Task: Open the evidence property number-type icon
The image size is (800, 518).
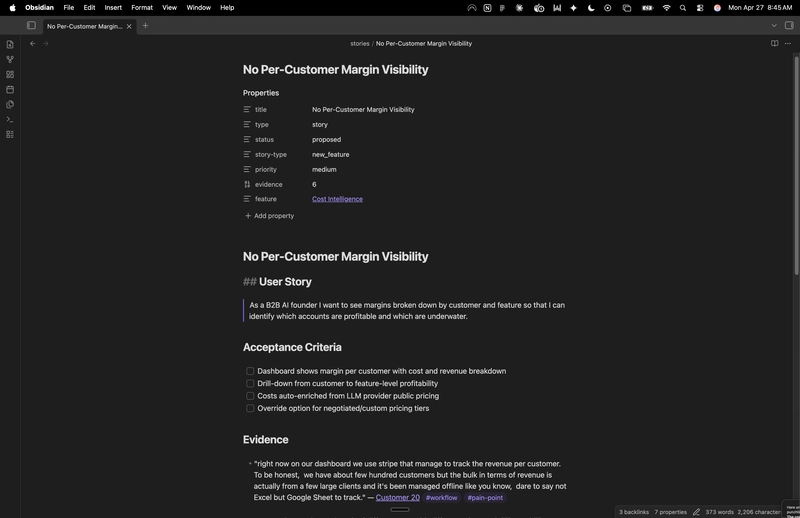Action: tap(247, 184)
